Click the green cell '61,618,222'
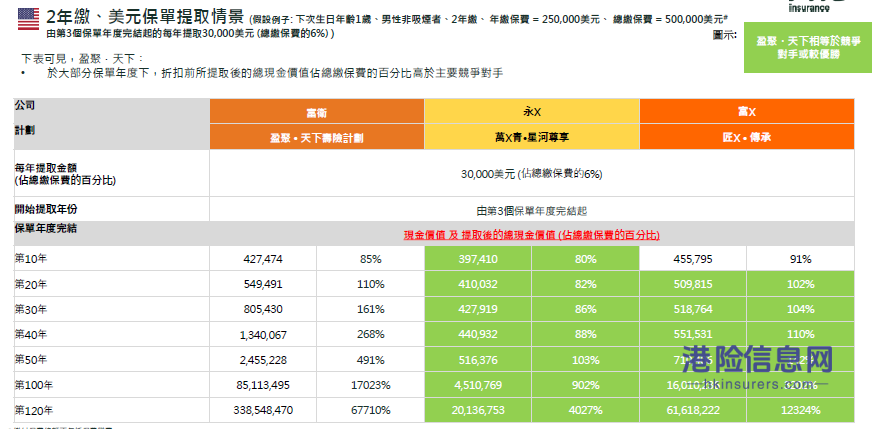This screenshot has height=429, width=872. [x=693, y=410]
